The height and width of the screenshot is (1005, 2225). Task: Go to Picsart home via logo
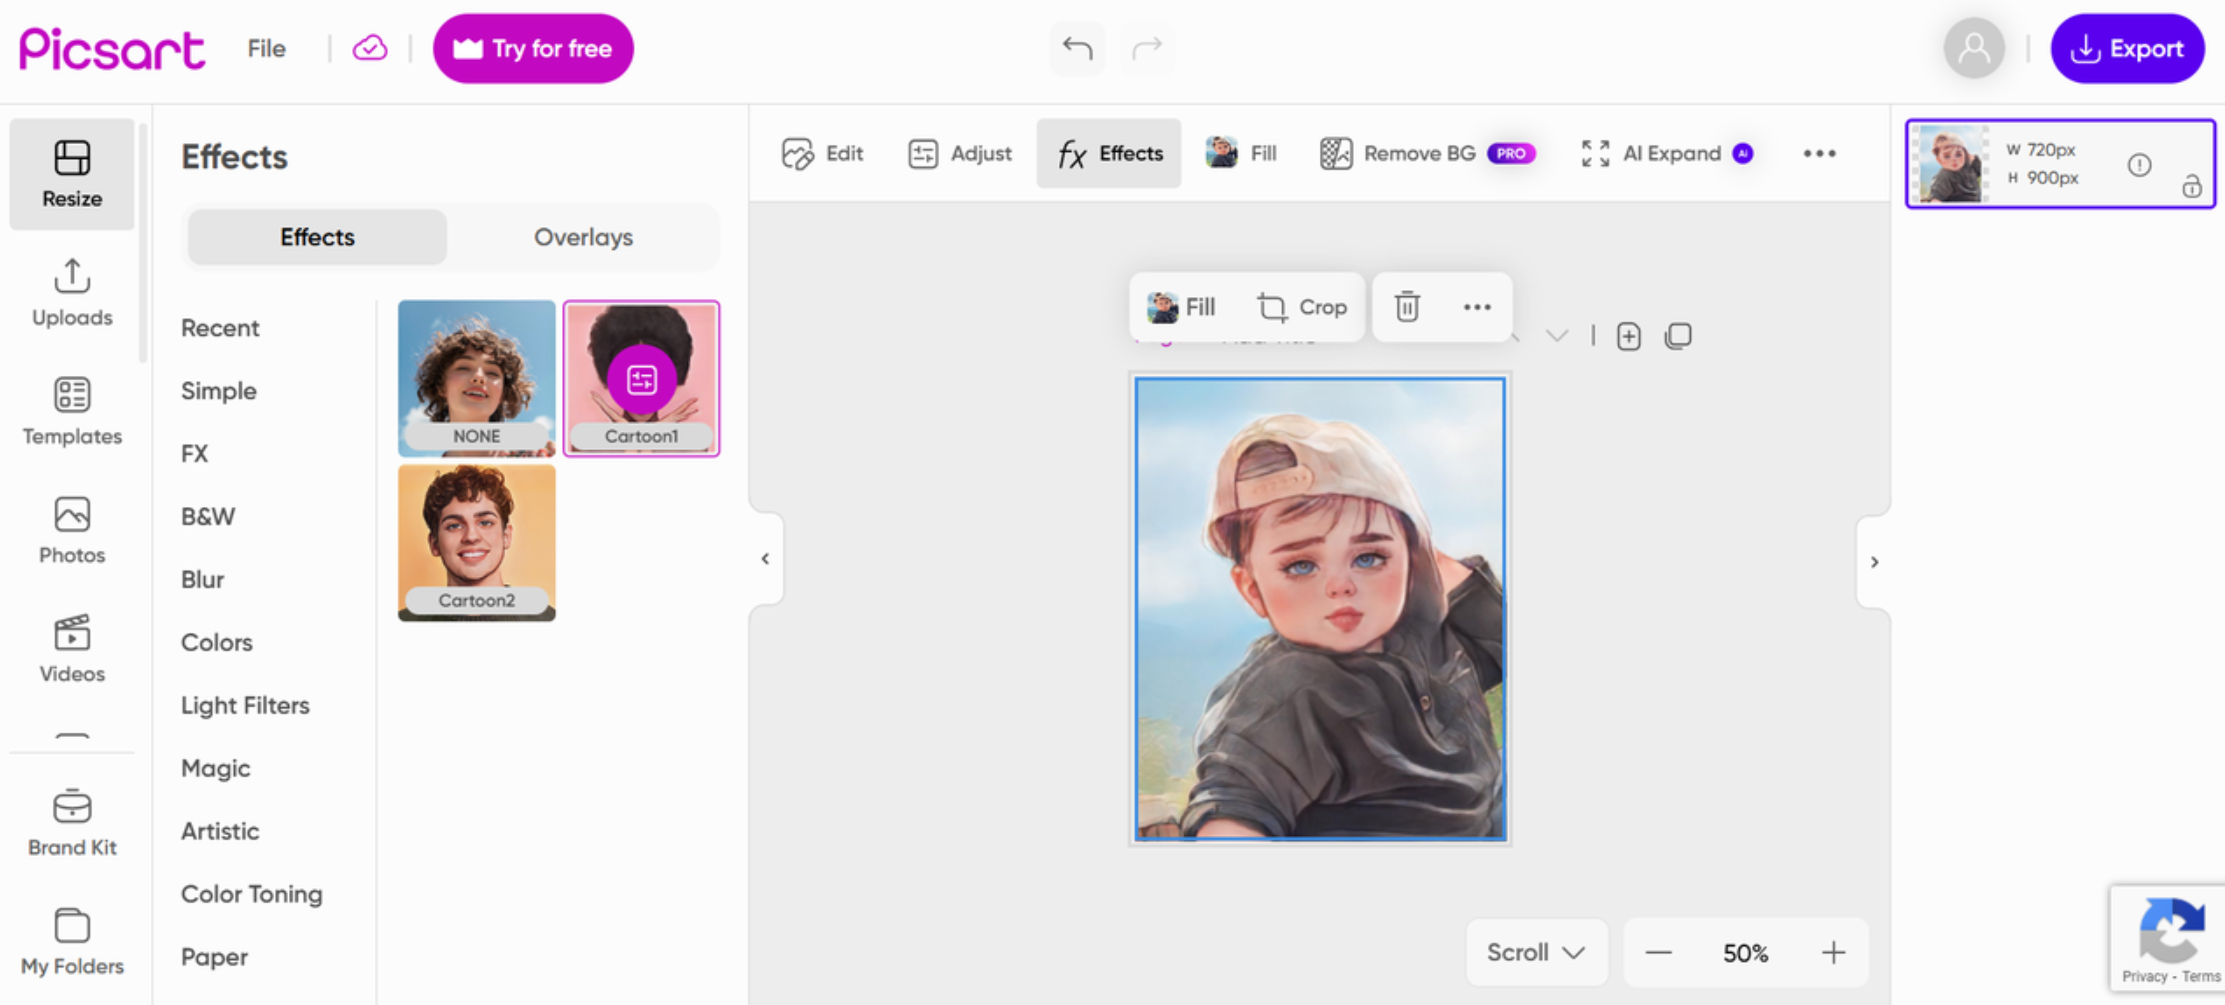click(x=112, y=48)
